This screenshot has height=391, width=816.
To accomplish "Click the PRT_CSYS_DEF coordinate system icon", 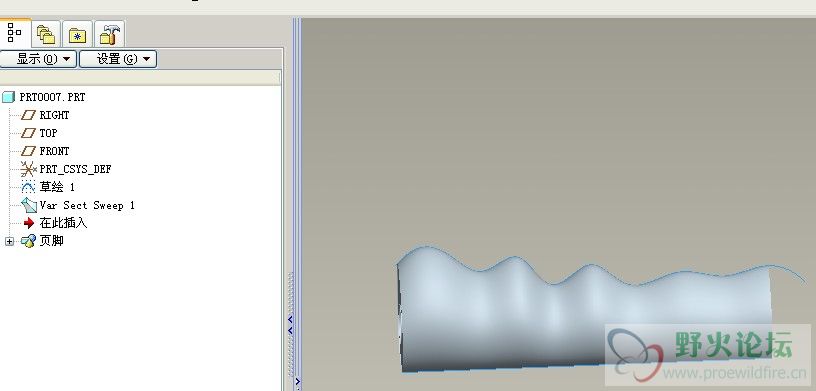I will point(28,169).
